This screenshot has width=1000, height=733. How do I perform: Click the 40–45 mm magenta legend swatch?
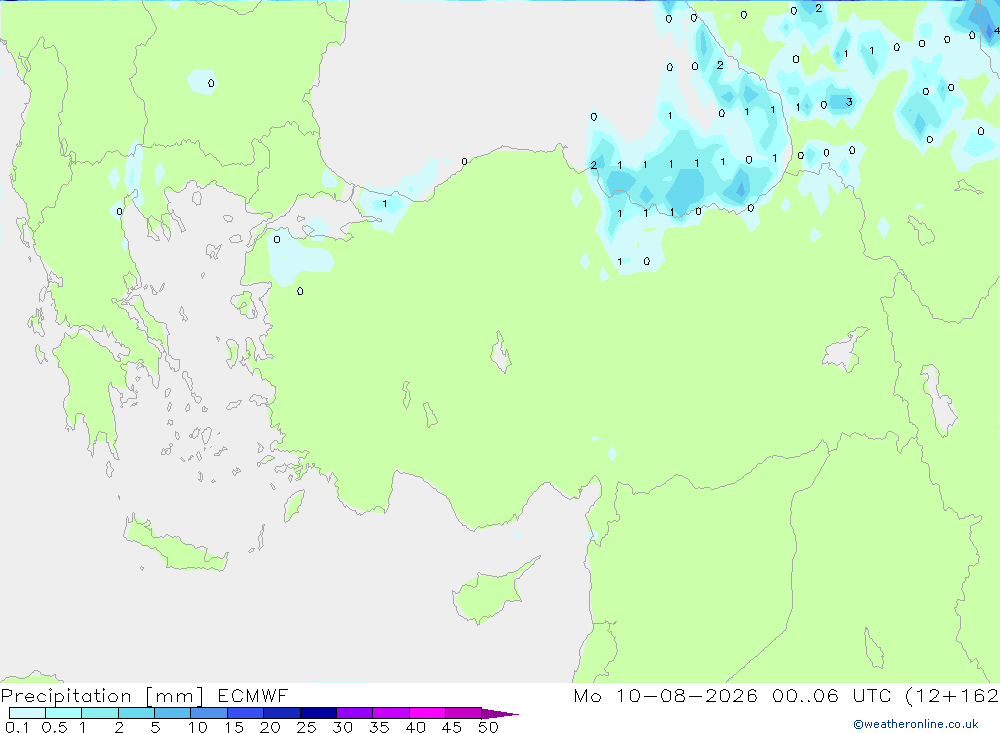427,713
